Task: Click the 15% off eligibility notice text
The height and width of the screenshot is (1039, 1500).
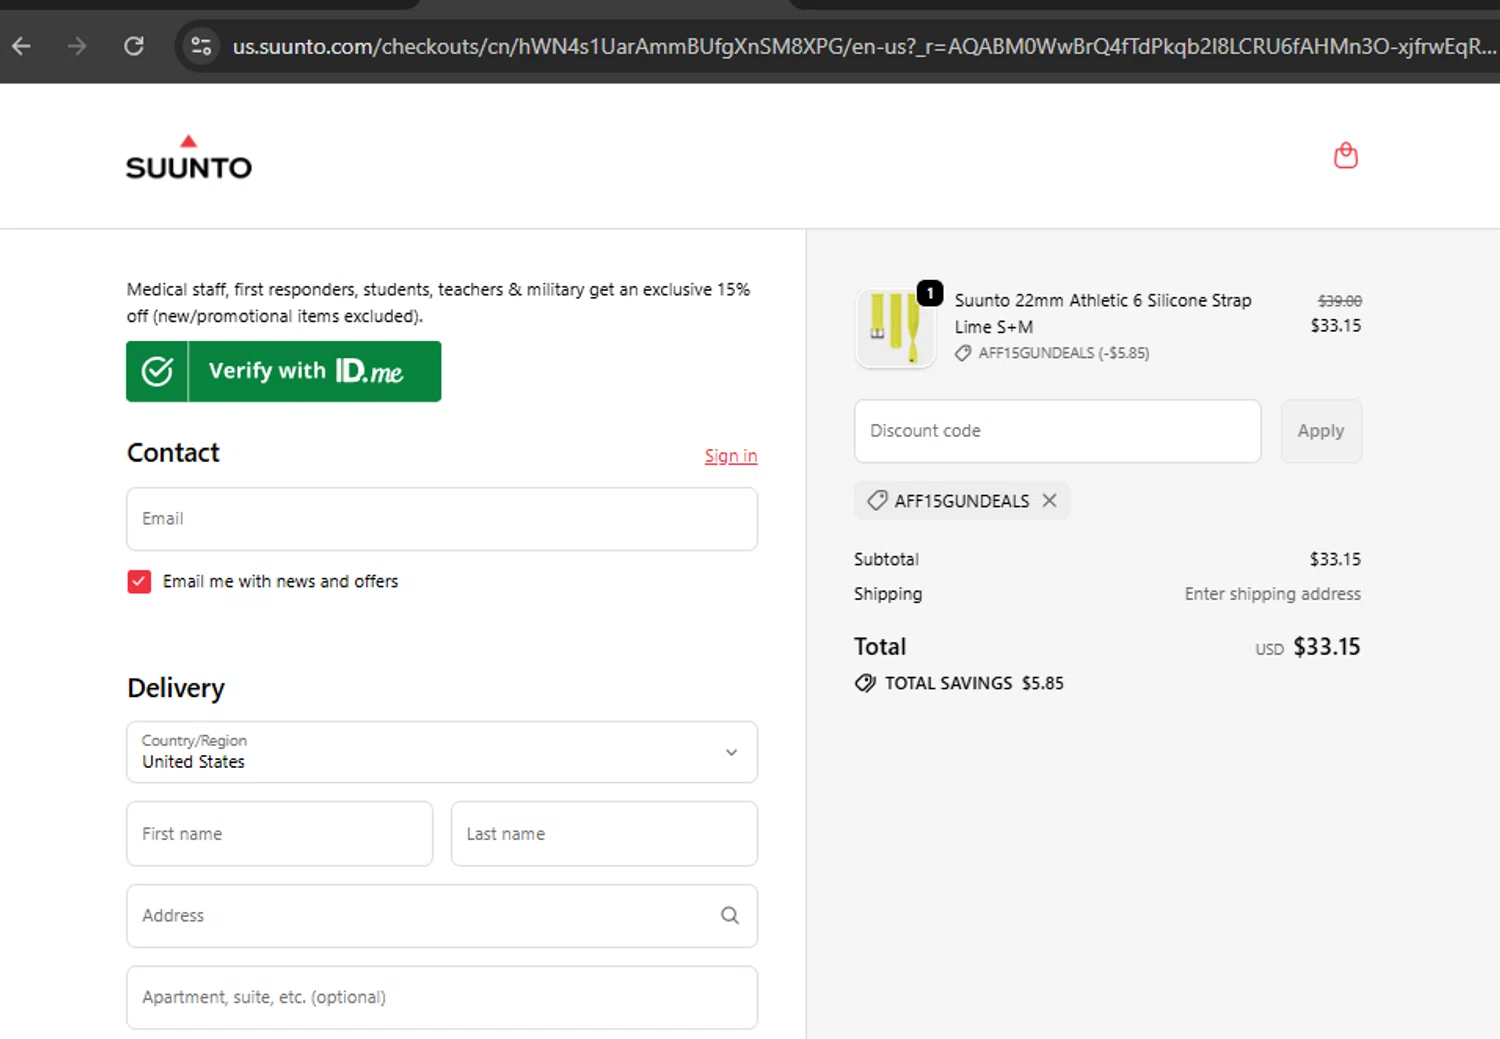Action: pyautogui.click(x=438, y=303)
